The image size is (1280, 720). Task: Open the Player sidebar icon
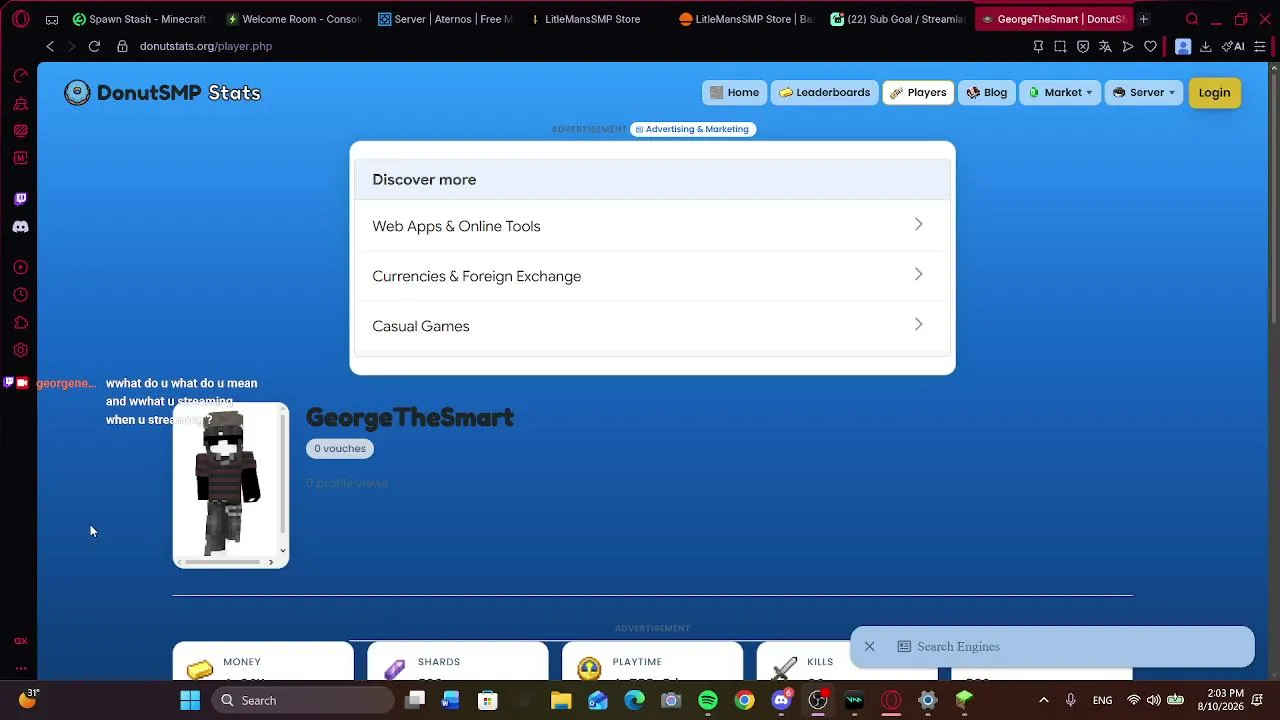pyautogui.click(x=20, y=267)
